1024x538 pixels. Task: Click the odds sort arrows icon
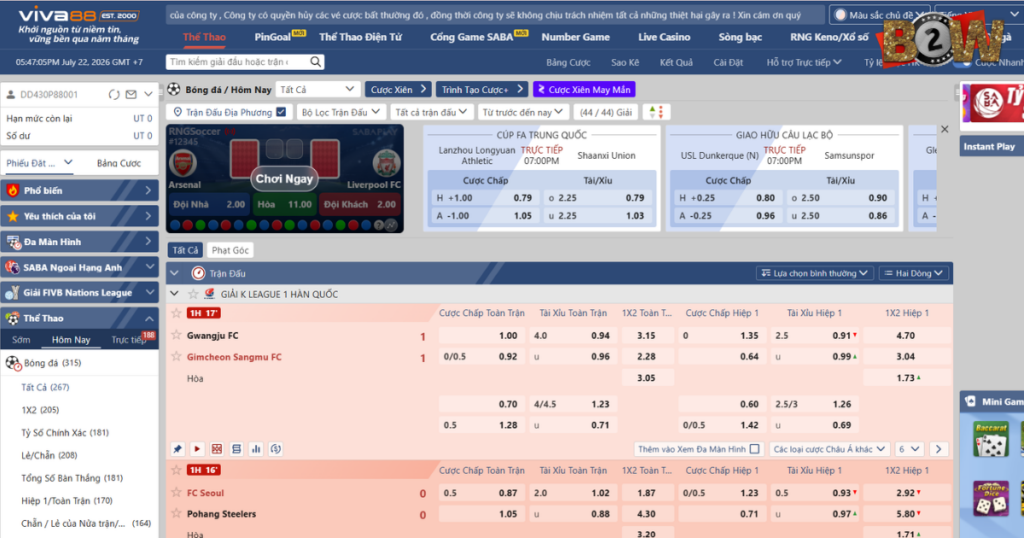657,112
